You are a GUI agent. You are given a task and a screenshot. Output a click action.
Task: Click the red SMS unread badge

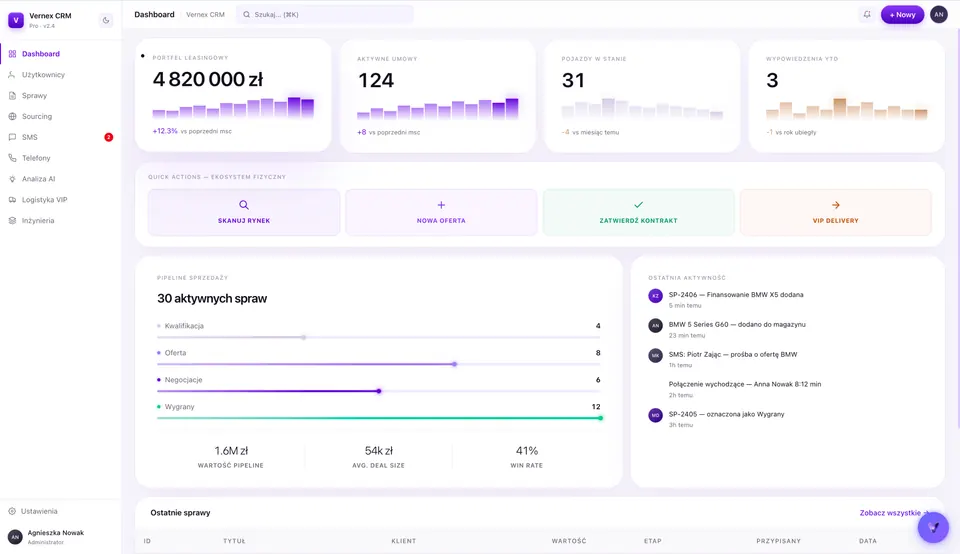[108, 137]
